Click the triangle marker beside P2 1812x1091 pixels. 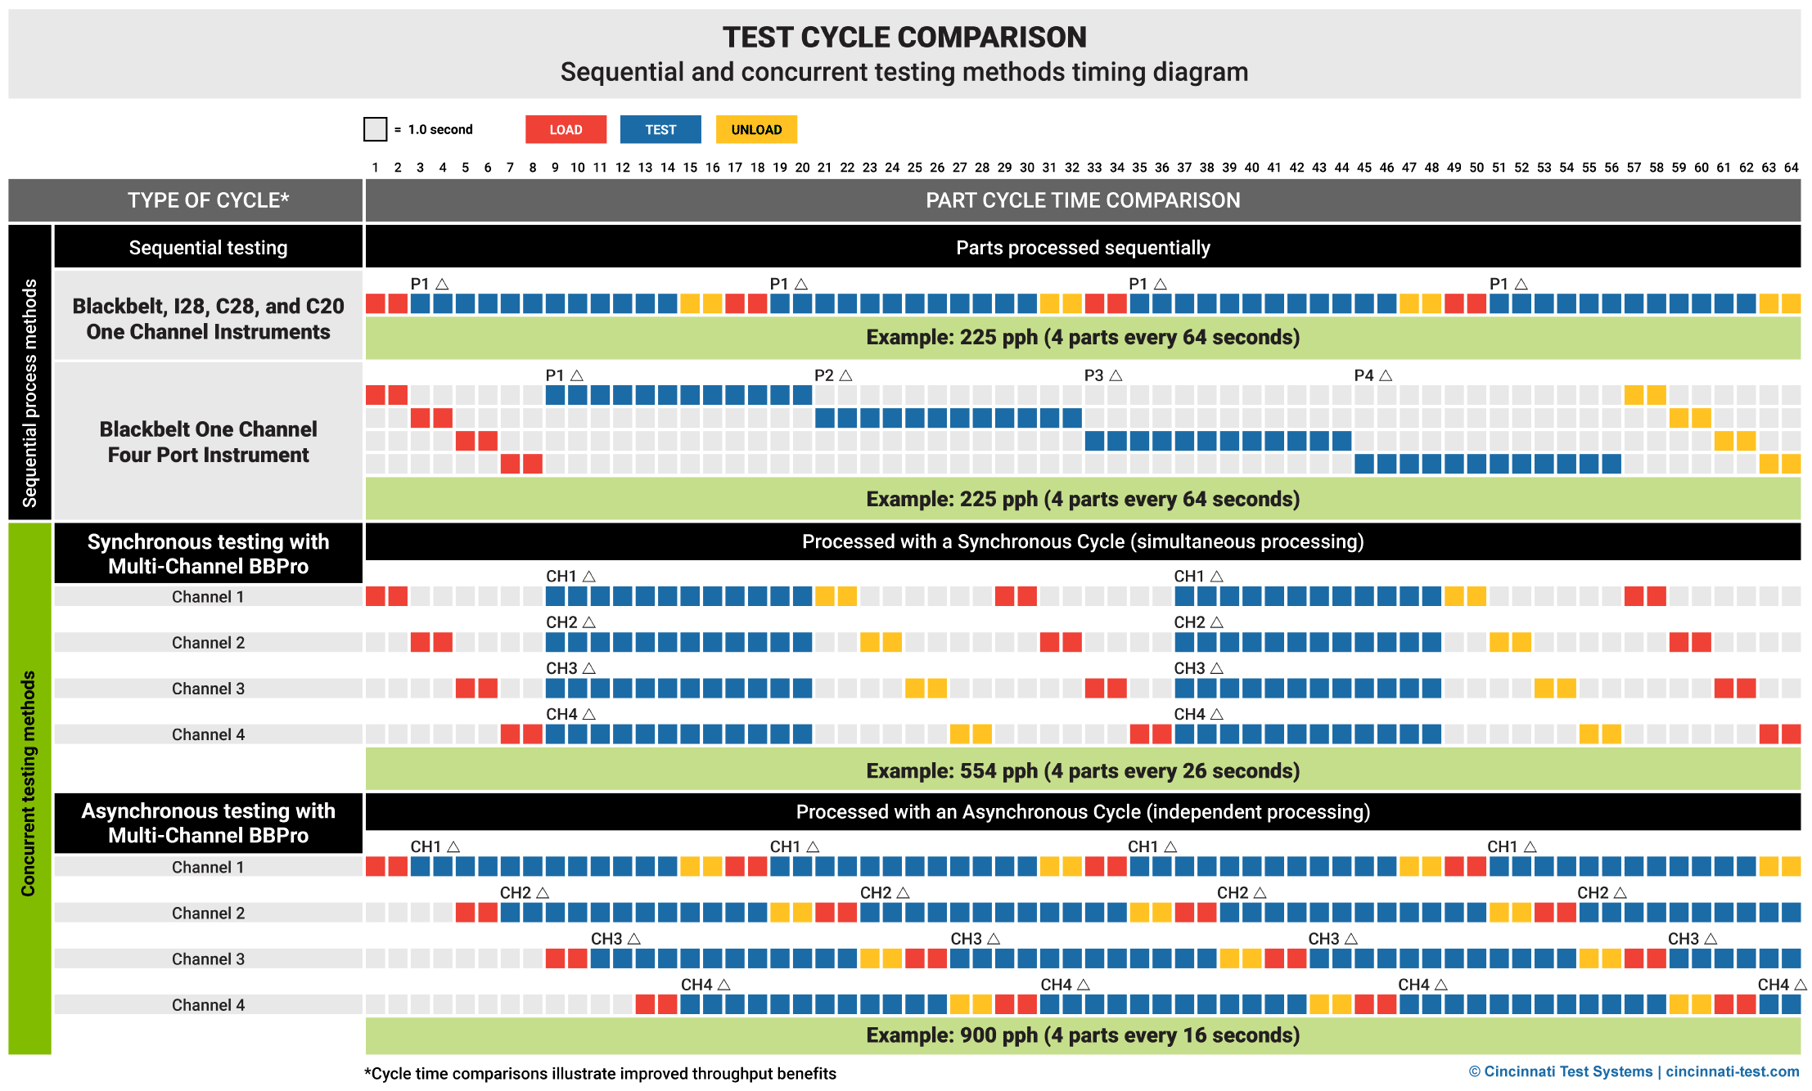[x=846, y=376]
